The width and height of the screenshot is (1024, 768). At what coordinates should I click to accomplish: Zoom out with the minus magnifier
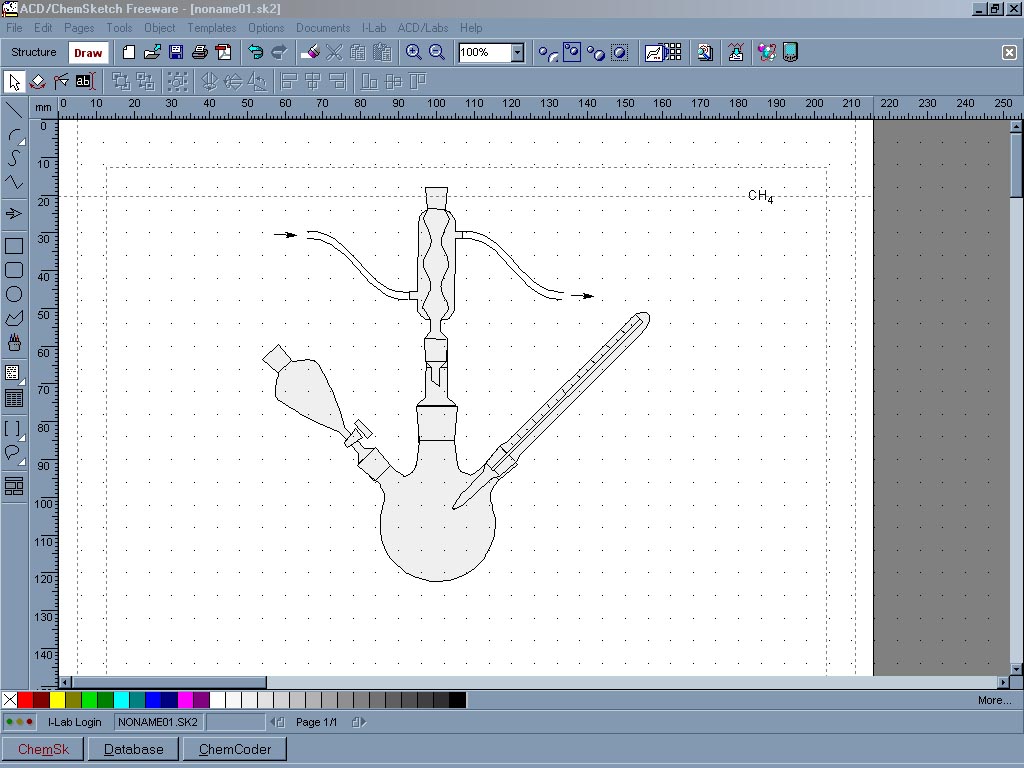pyautogui.click(x=437, y=52)
